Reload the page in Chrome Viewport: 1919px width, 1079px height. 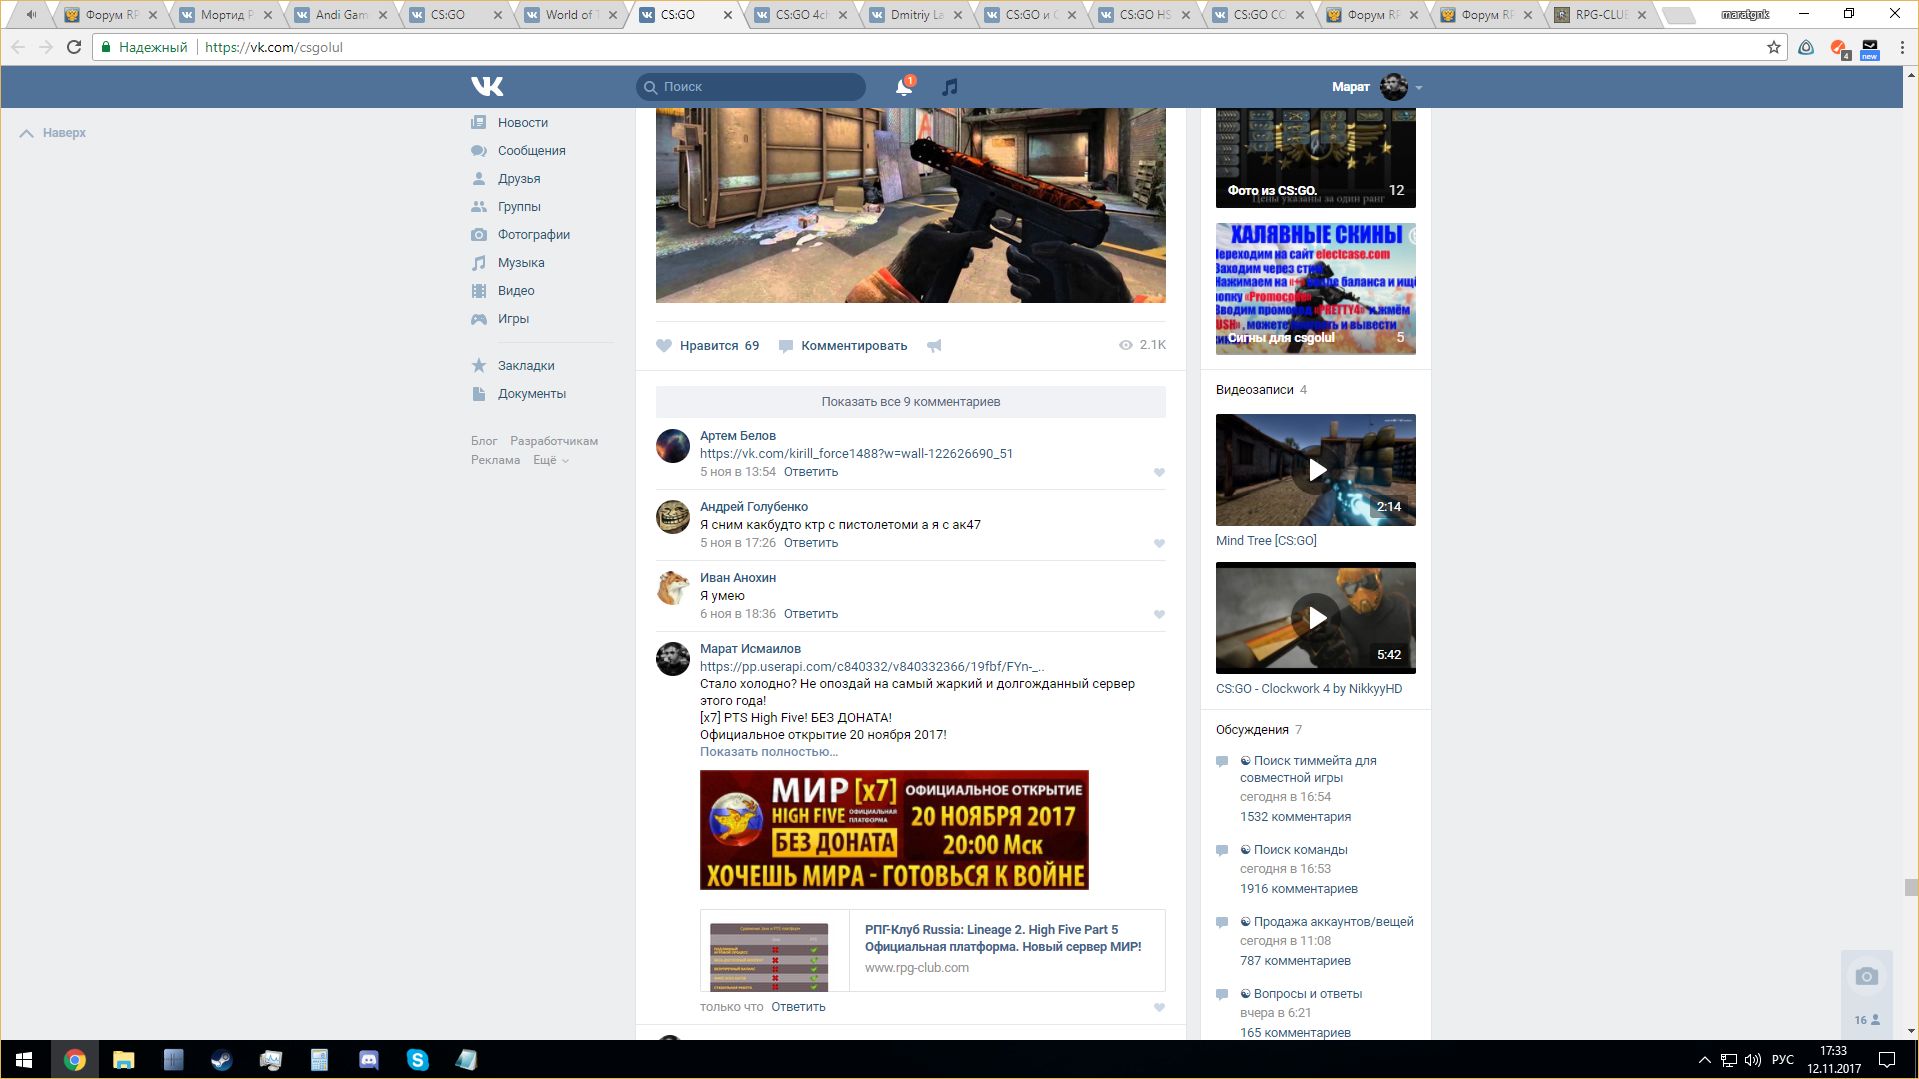coord(74,47)
